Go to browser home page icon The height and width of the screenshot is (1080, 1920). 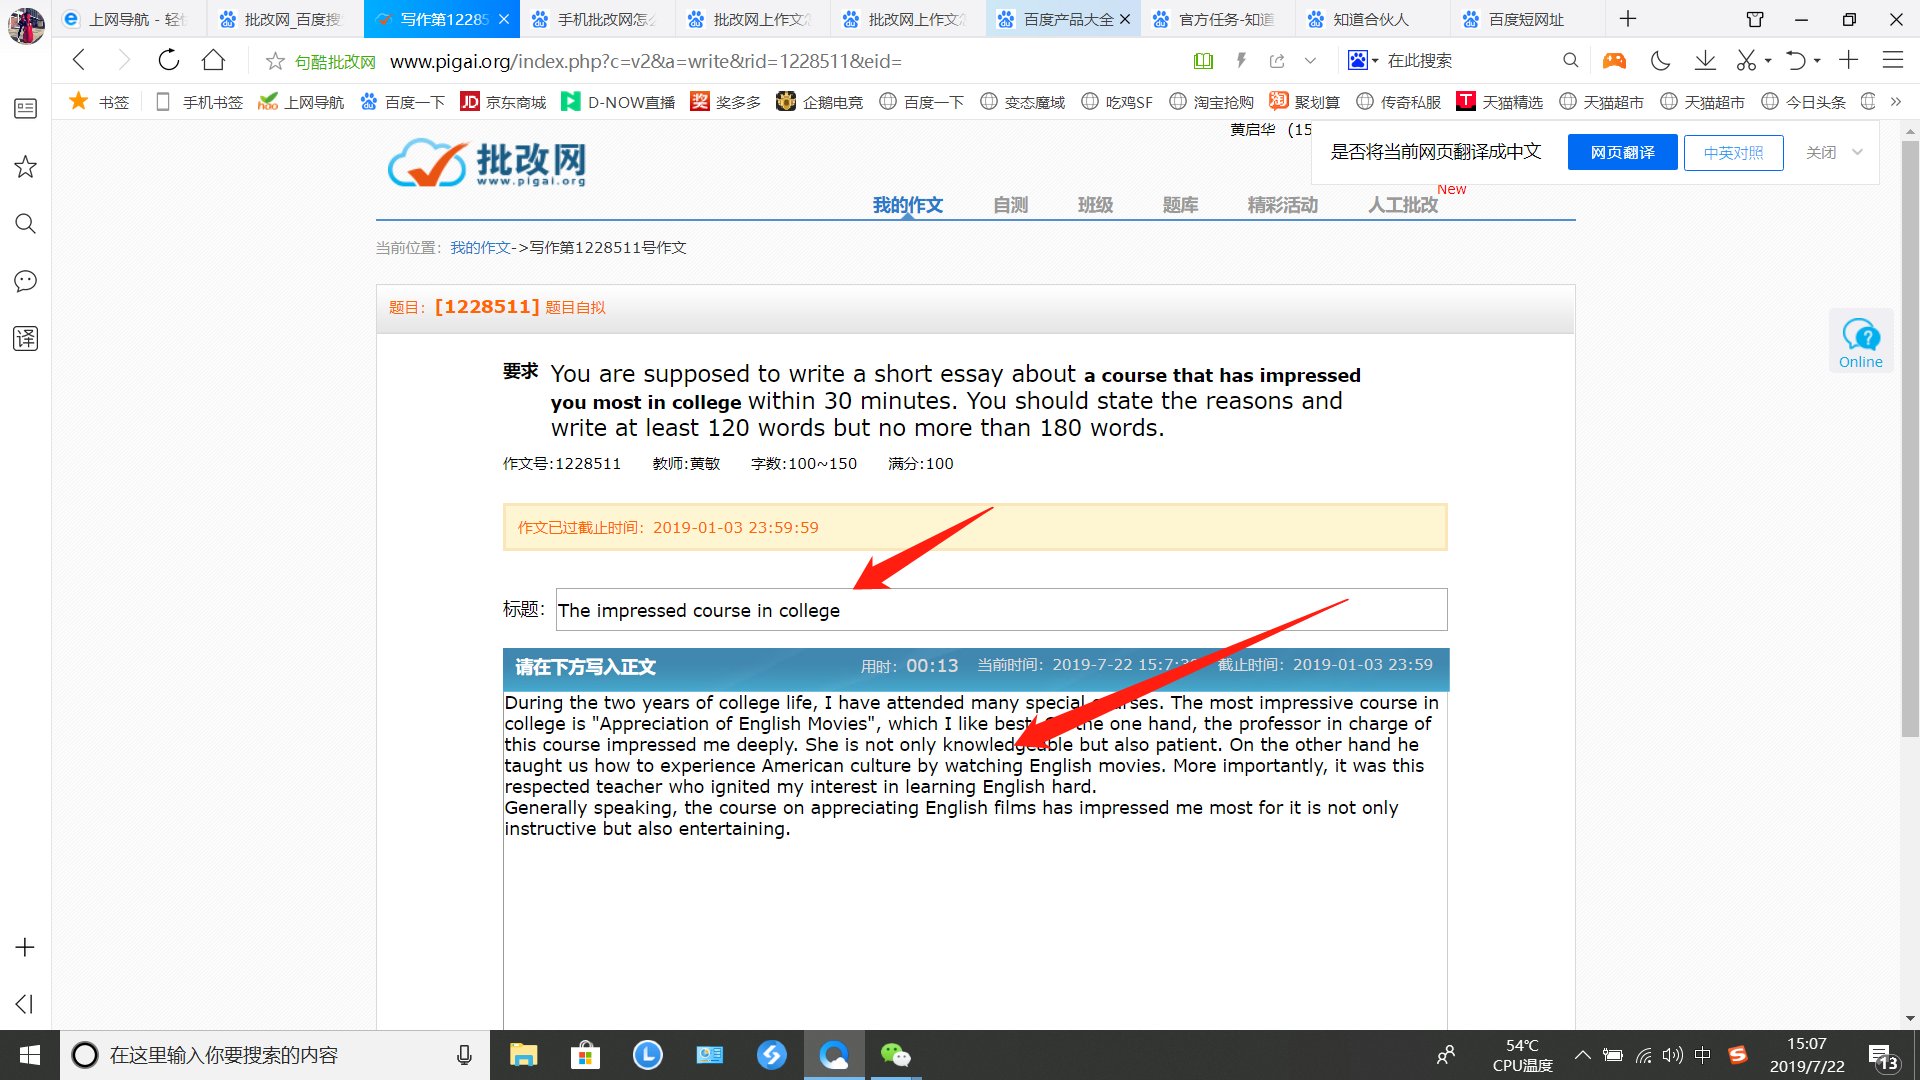[213, 61]
